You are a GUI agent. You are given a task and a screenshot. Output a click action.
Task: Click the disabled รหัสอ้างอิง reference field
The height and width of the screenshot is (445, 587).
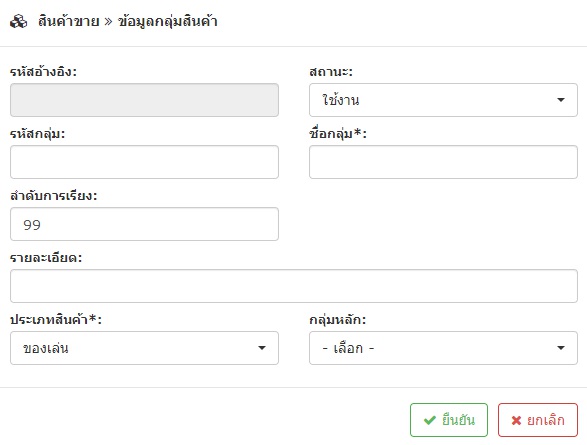[144, 100]
